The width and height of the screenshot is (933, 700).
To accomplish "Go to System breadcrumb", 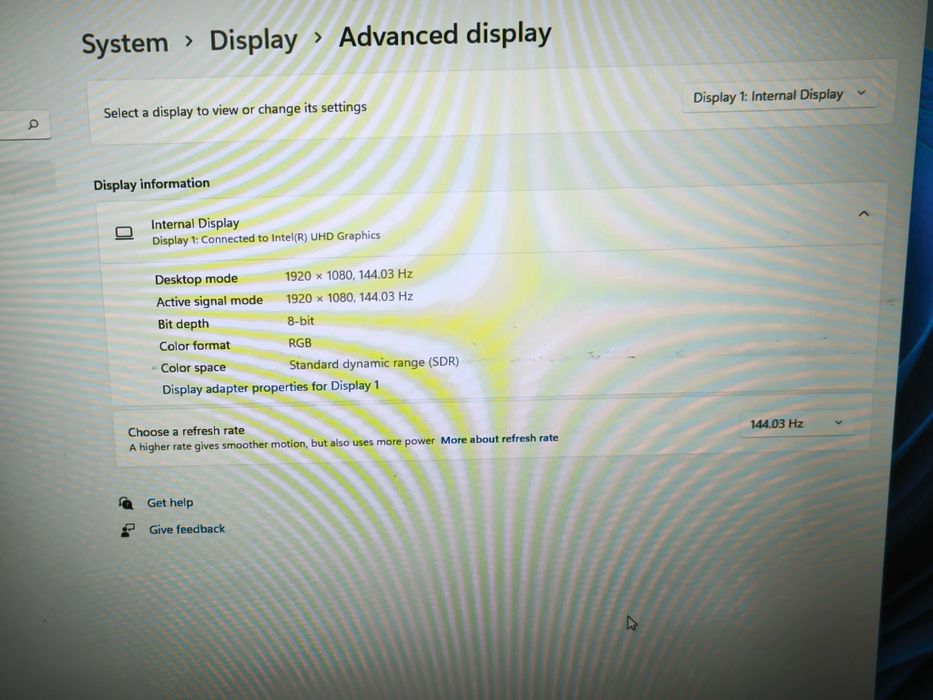I will coord(124,43).
